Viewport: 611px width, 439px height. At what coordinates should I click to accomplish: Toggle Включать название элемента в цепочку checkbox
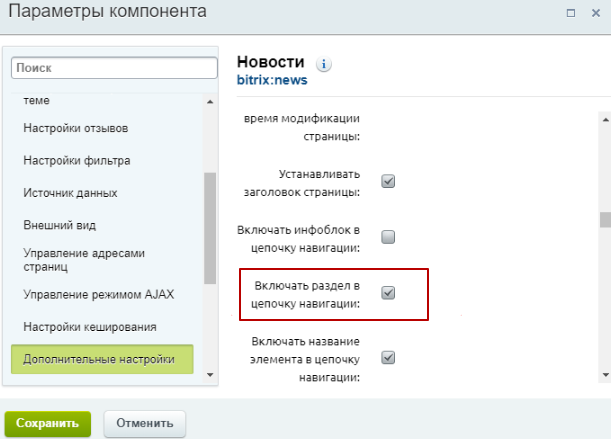pyautogui.click(x=389, y=357)
